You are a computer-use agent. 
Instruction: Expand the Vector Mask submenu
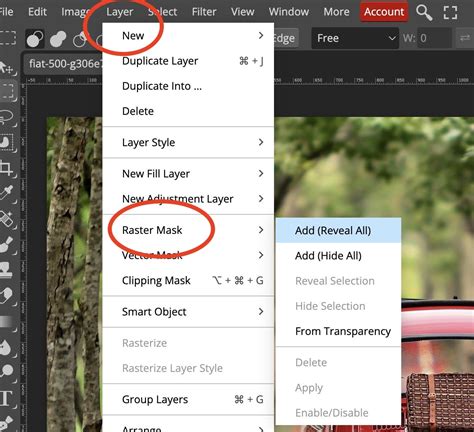pyautogui.click(x=188, y=255)
